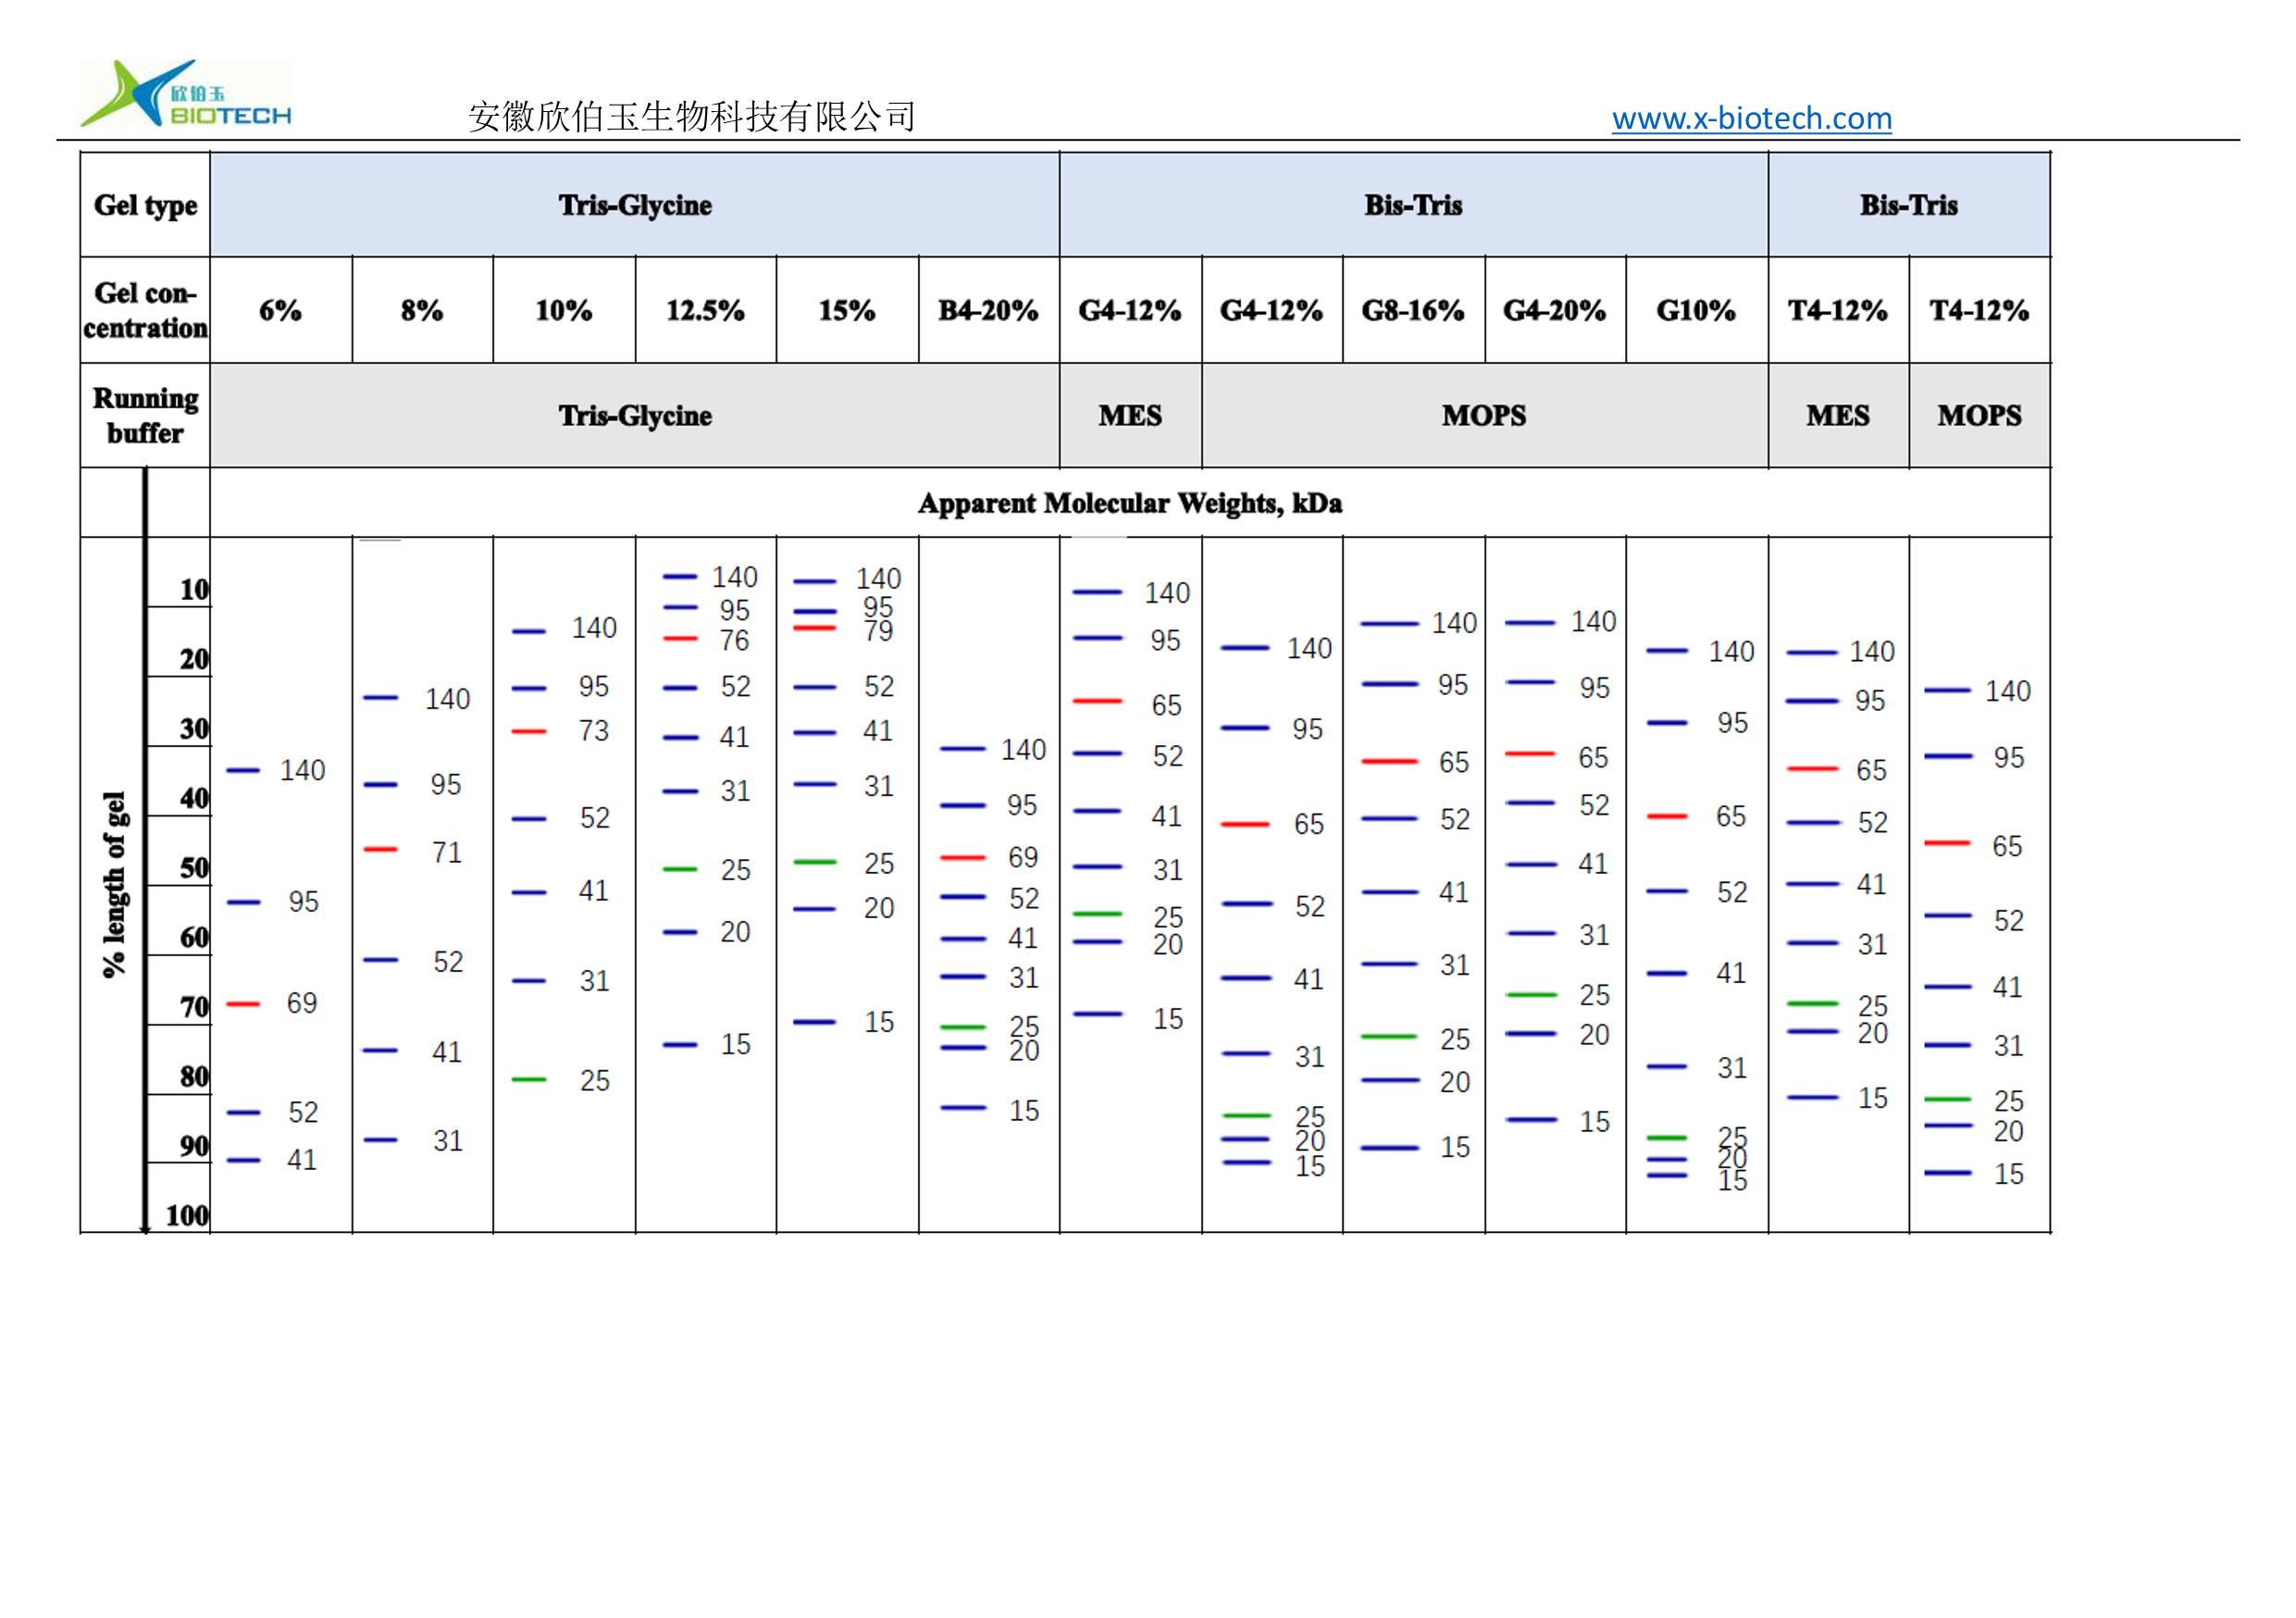The height and width of the screenshot is (1618, 2296).
Task: Click the 'G8-16%' column header
Action: 1413,310
